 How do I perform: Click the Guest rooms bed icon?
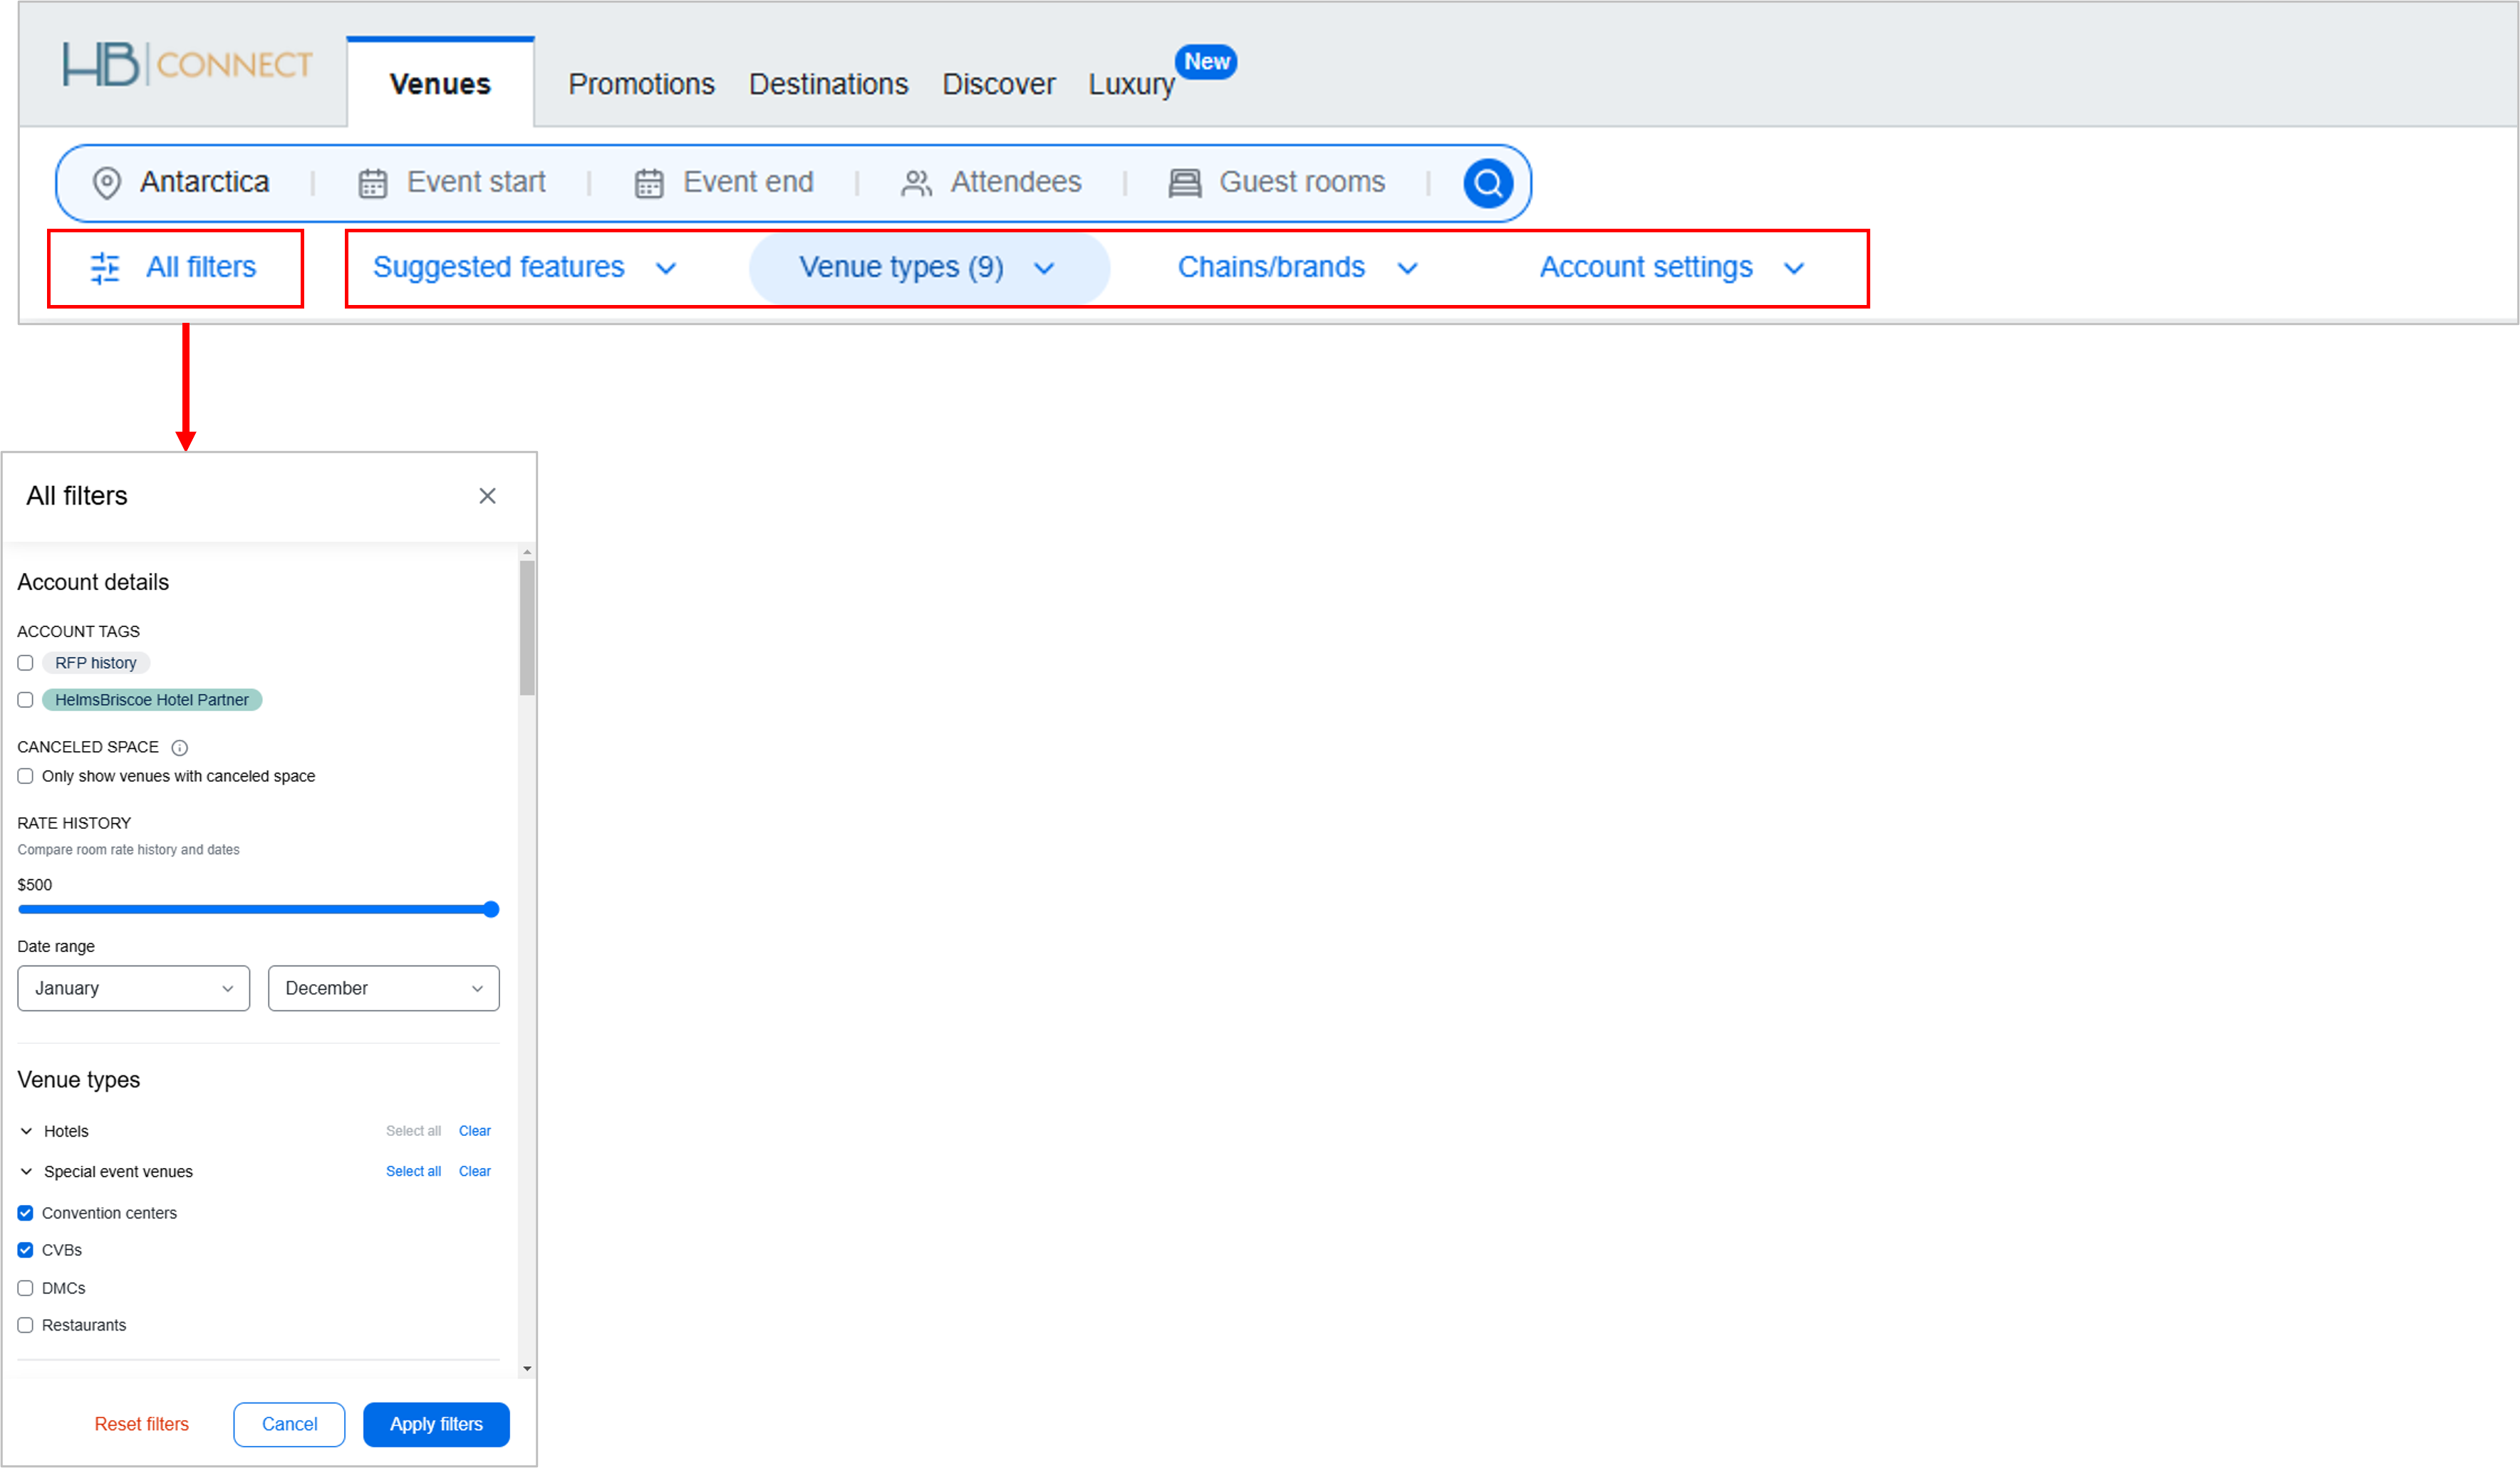point(1184,183)
